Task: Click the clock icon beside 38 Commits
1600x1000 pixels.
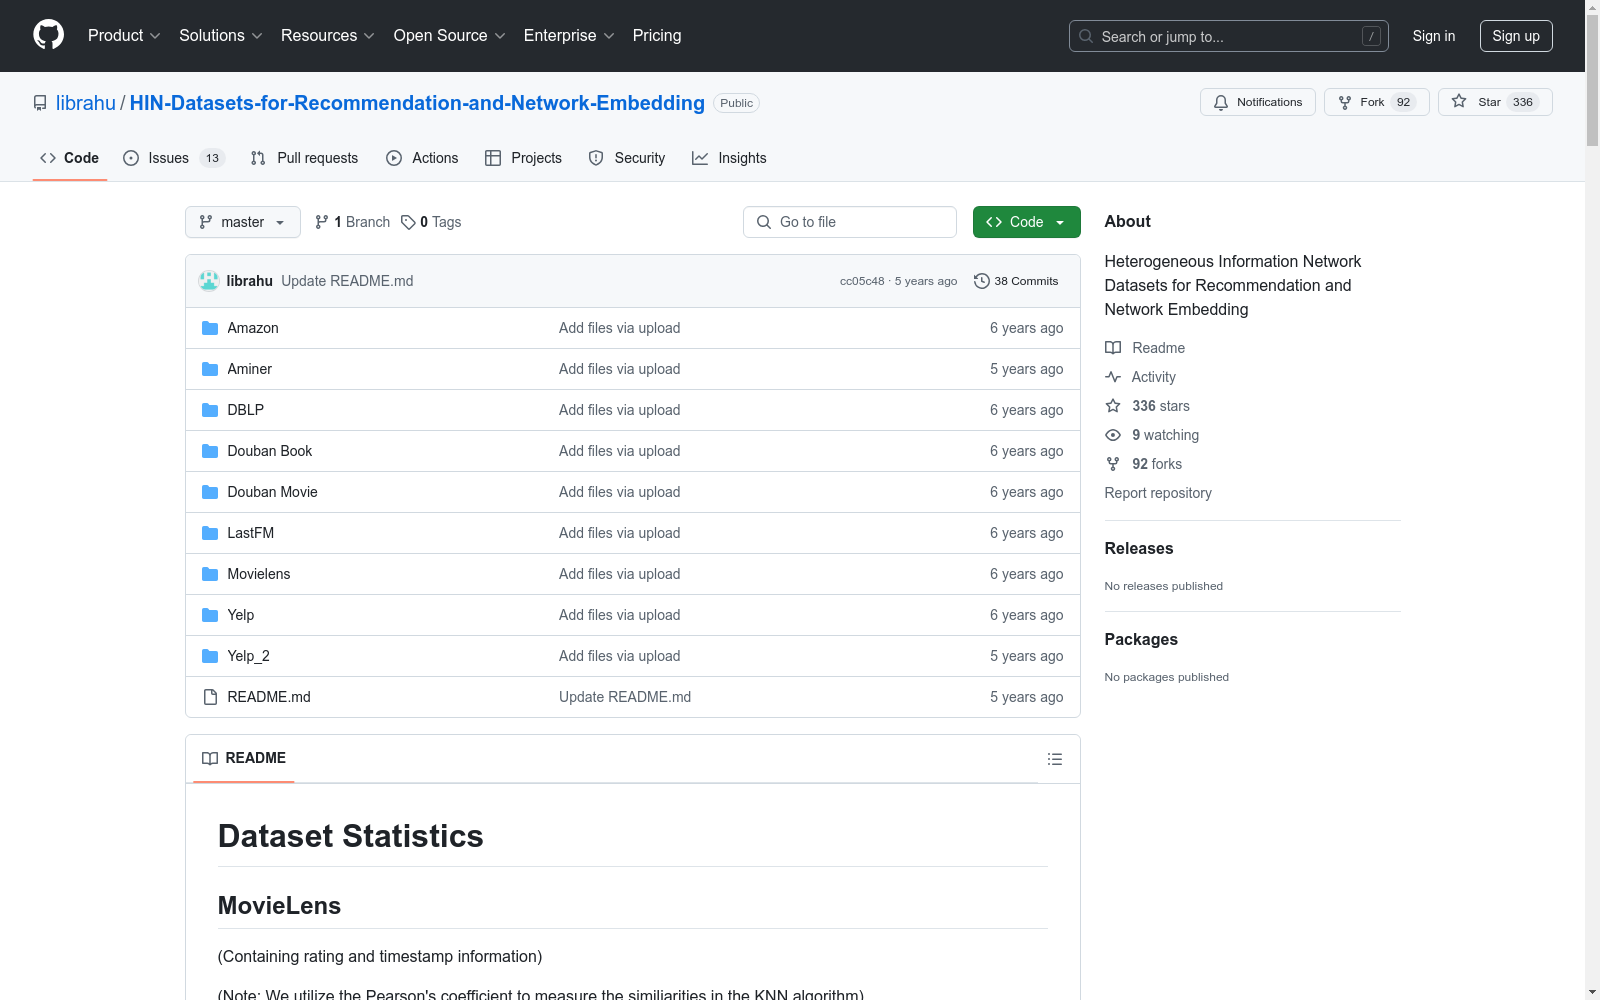Action: [x=982, y=281]
